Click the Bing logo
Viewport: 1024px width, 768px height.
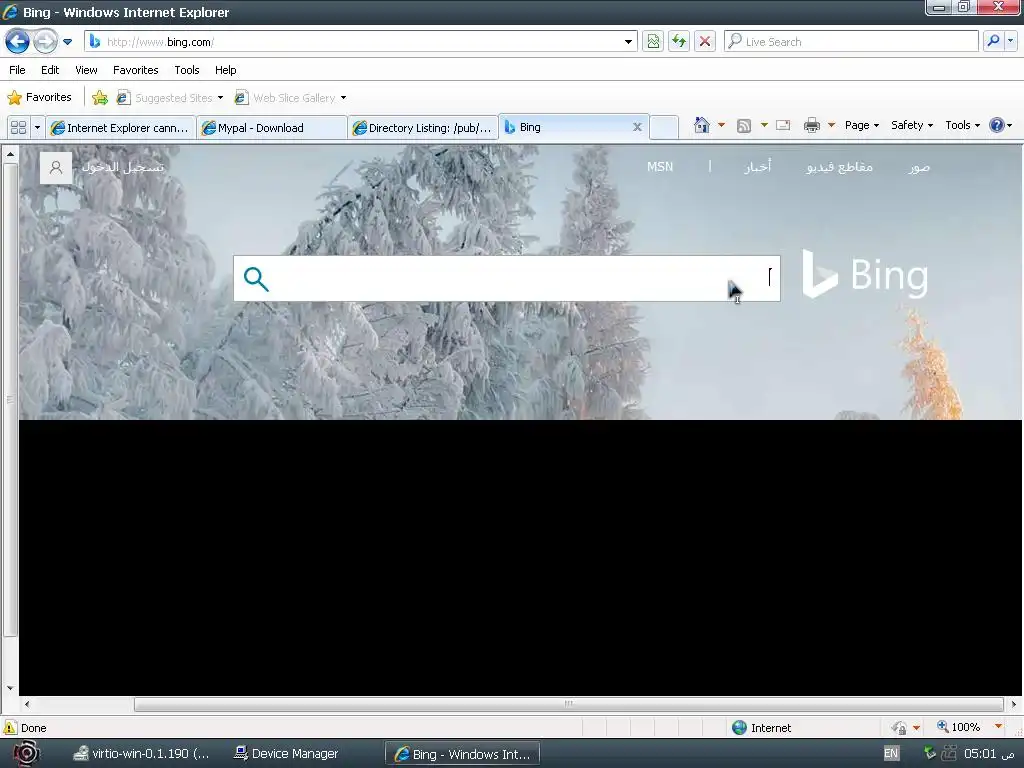pos(865,274)
